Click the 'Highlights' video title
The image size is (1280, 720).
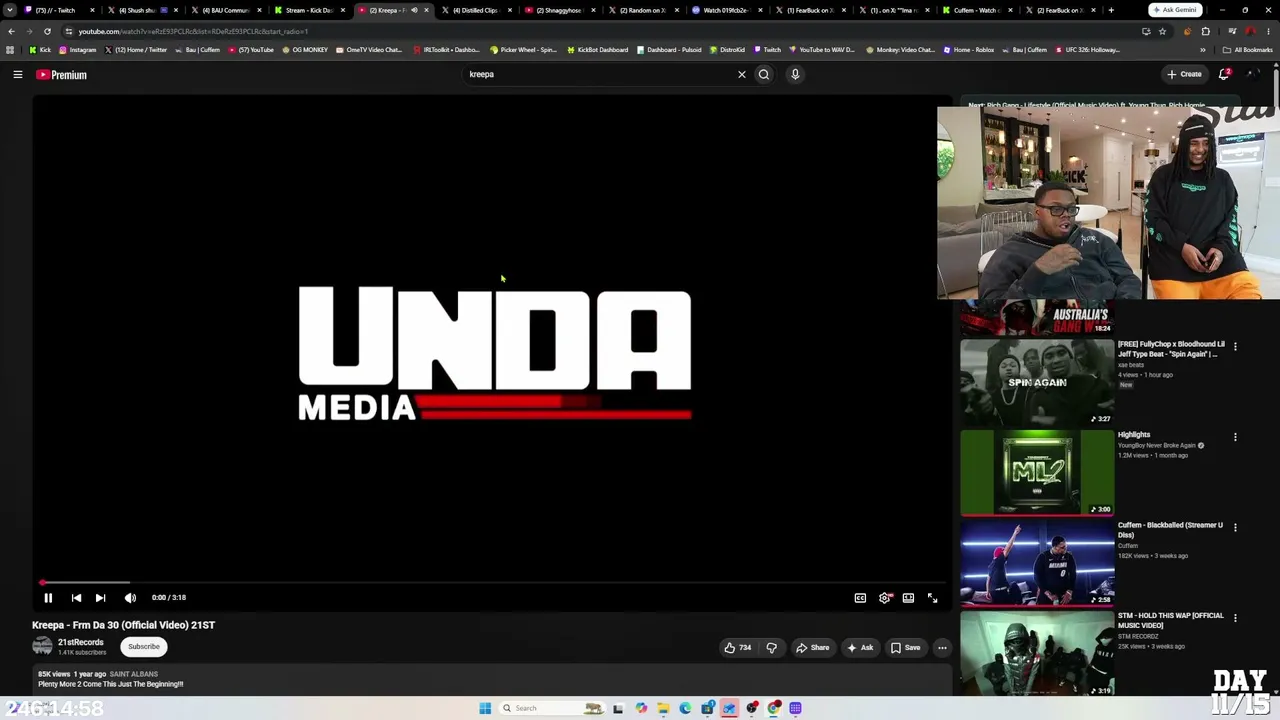tap(1134, 435)
